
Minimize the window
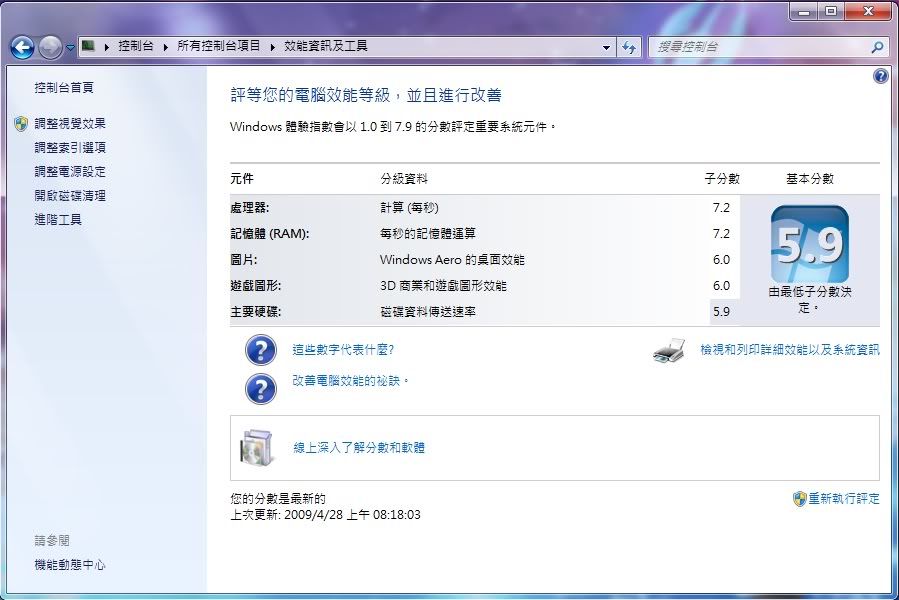[804, 11]
